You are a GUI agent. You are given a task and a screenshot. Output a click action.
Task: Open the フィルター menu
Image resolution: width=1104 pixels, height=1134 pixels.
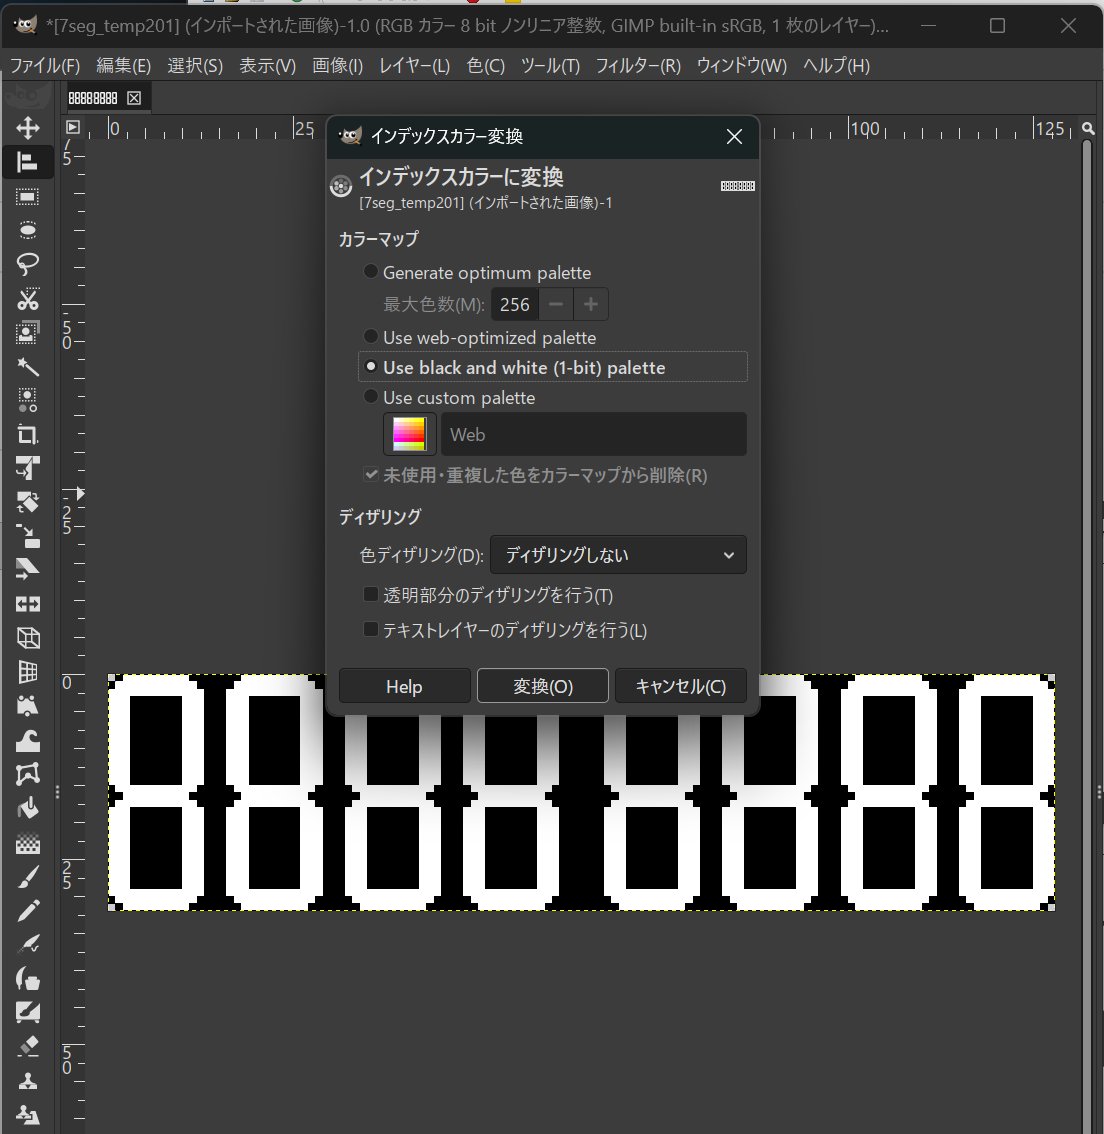[637, 65]
